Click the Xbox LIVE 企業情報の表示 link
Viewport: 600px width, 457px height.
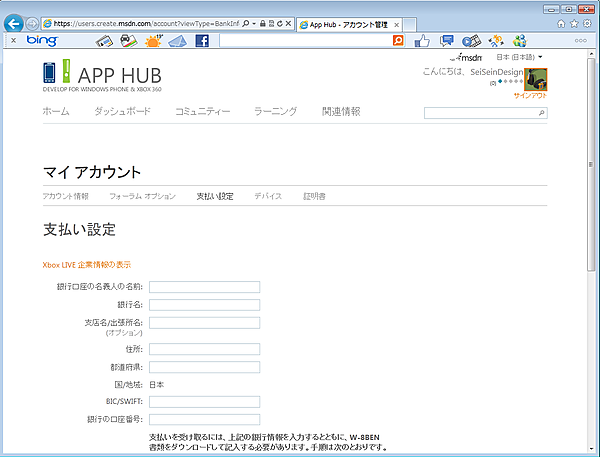[x=87, y=265]
